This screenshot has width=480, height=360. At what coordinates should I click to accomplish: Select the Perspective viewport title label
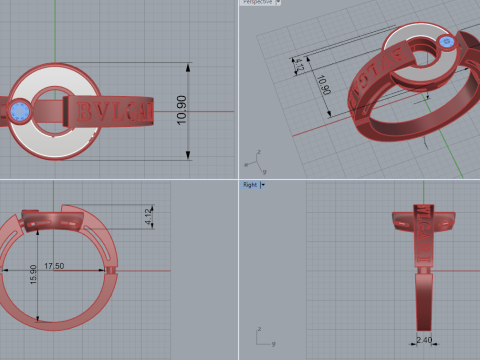pyautogui.click(x=257, y=2)
